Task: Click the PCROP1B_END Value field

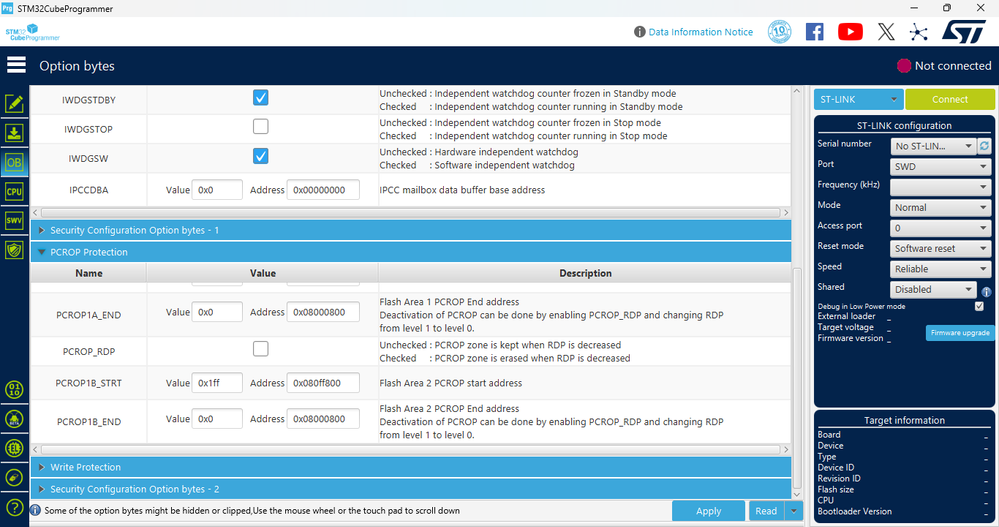Action: (217, 419)
